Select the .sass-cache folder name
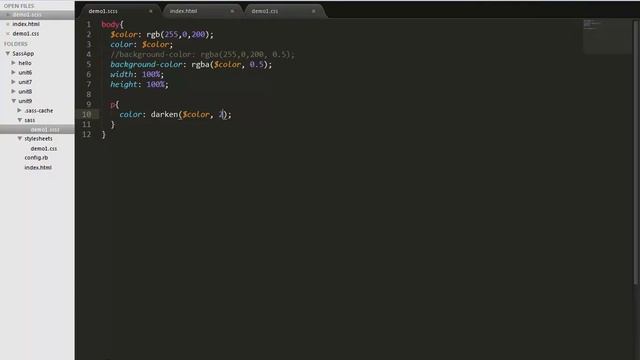This screenshot has height=360, width=640. point(39,110)
